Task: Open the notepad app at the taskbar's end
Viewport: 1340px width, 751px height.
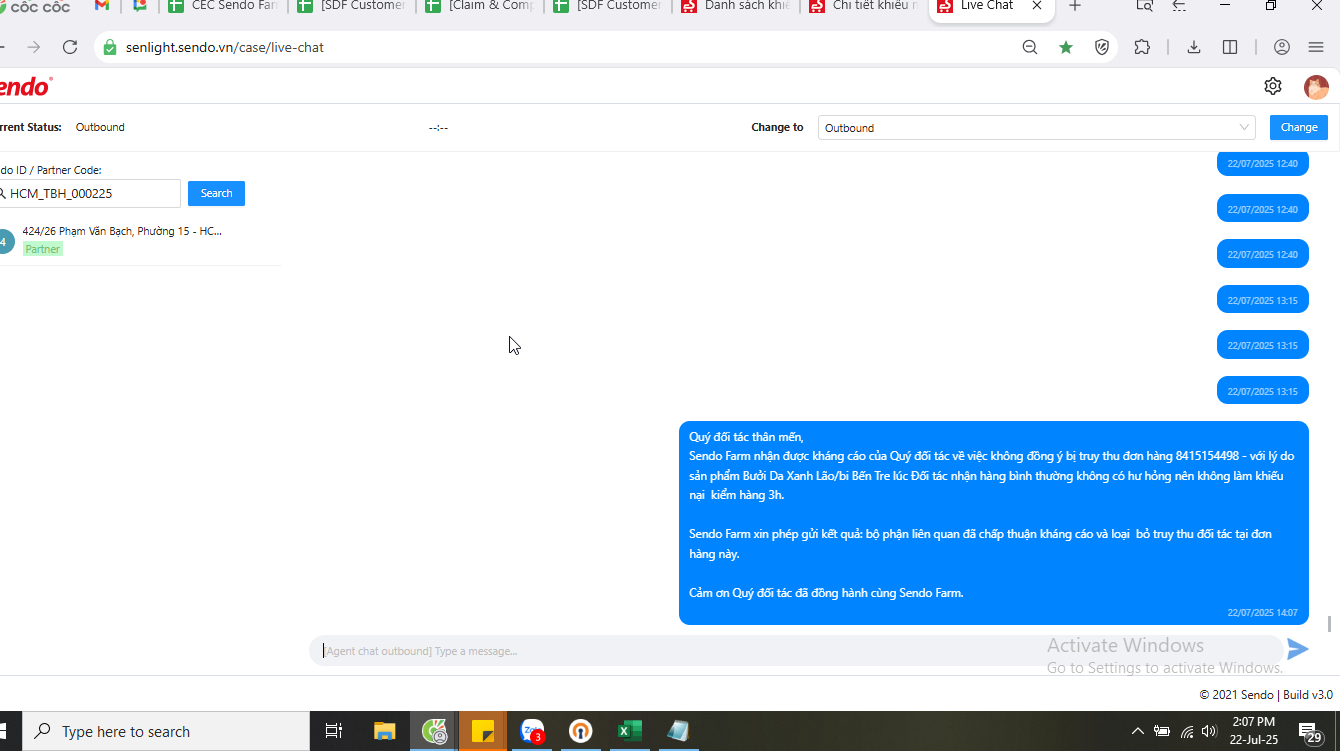Action: [x=678, y=731]
